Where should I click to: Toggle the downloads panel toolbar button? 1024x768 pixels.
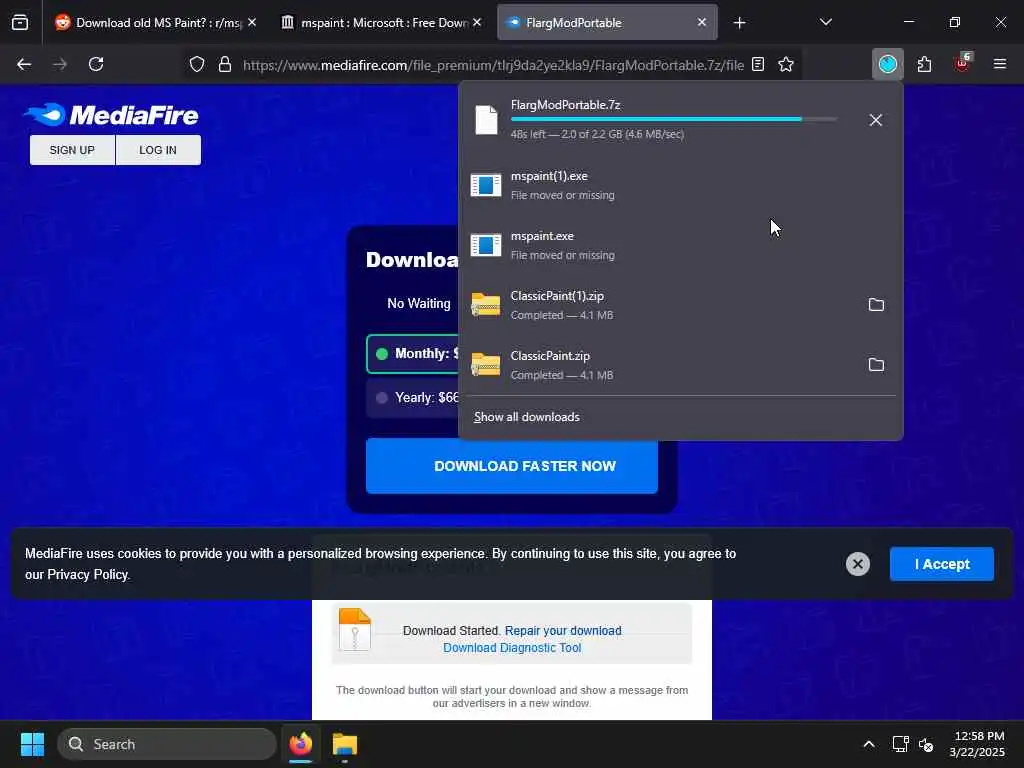pos(888,64)
